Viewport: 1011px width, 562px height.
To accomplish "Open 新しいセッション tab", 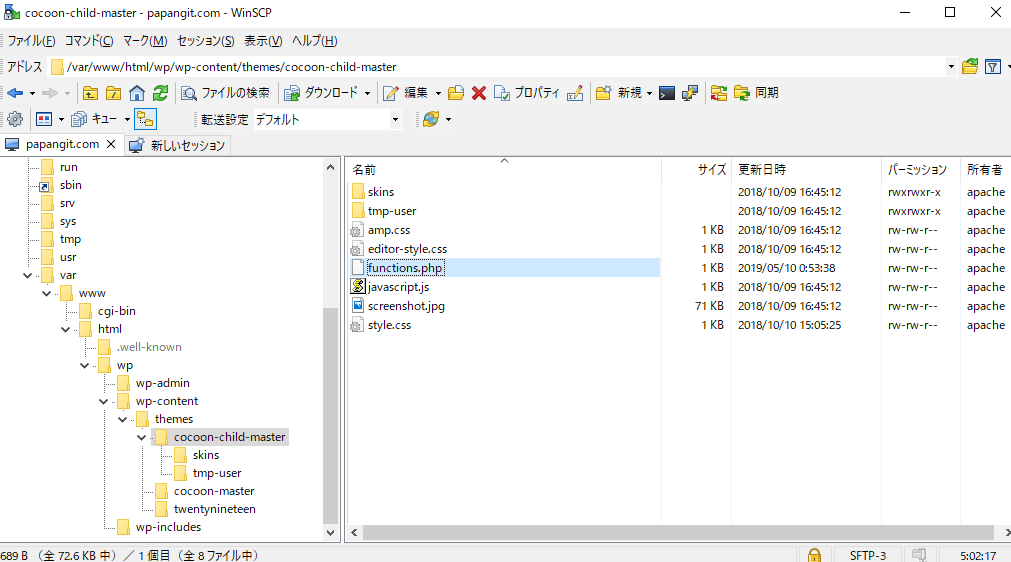I will coord(177,145).
